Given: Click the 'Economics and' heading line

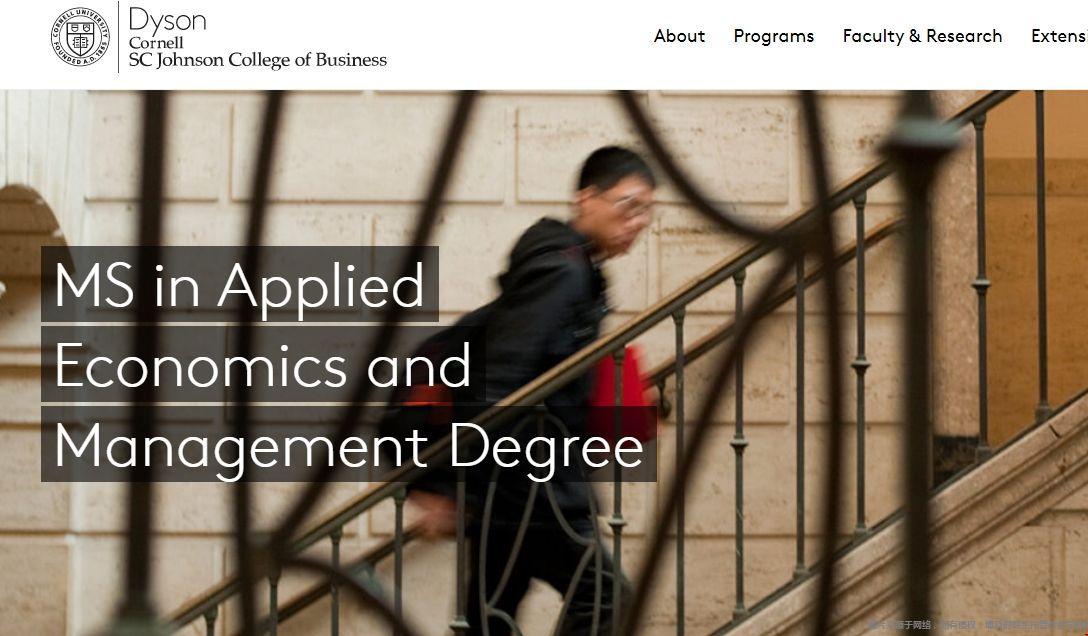Looking at the screenshot, I should 262,365.
